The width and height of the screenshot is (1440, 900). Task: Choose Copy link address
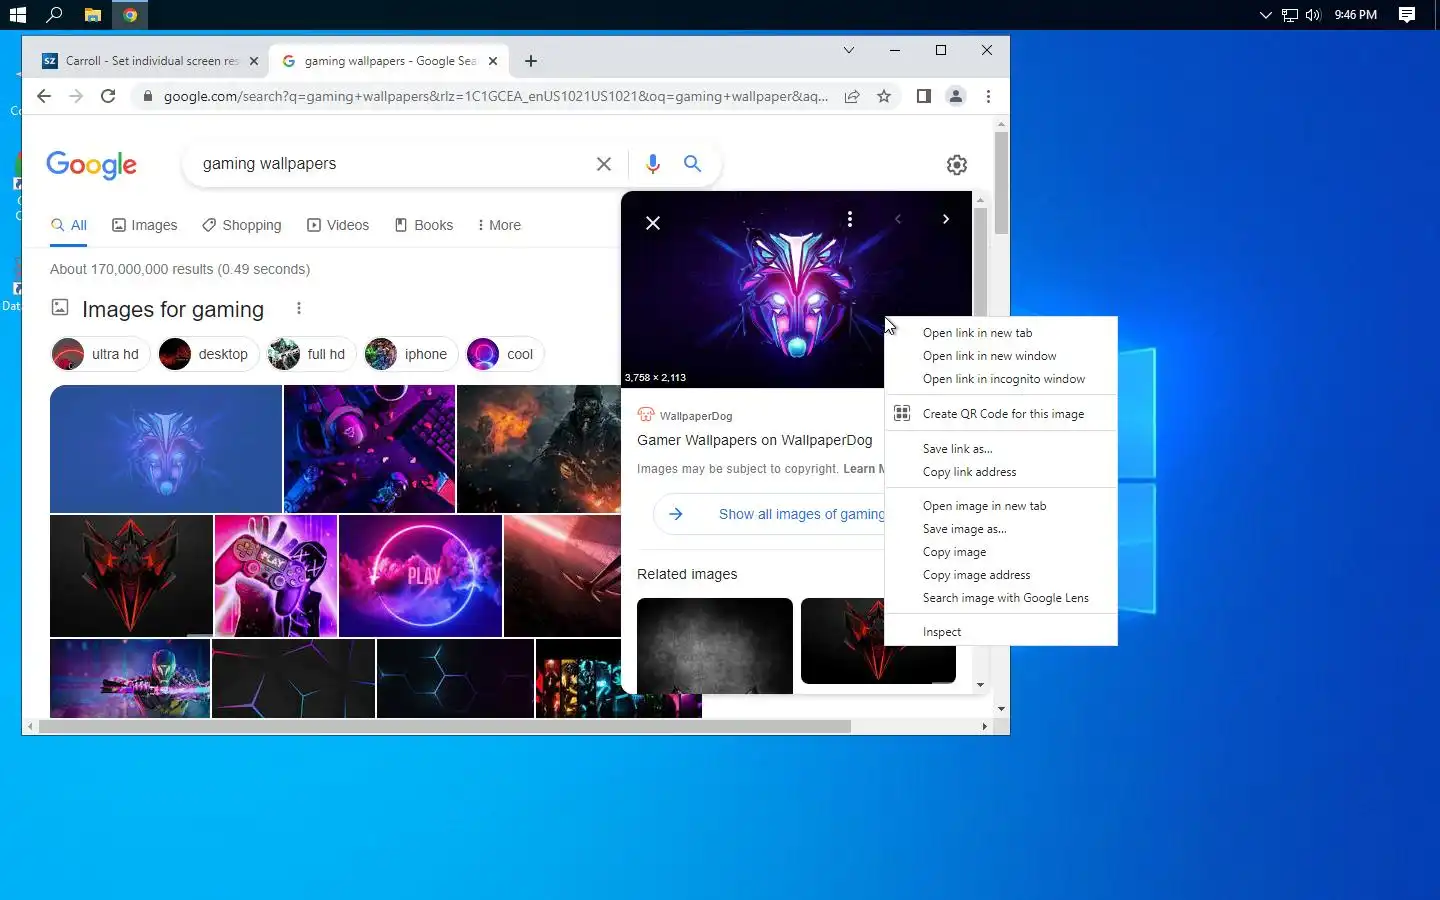coord(1001,472)
